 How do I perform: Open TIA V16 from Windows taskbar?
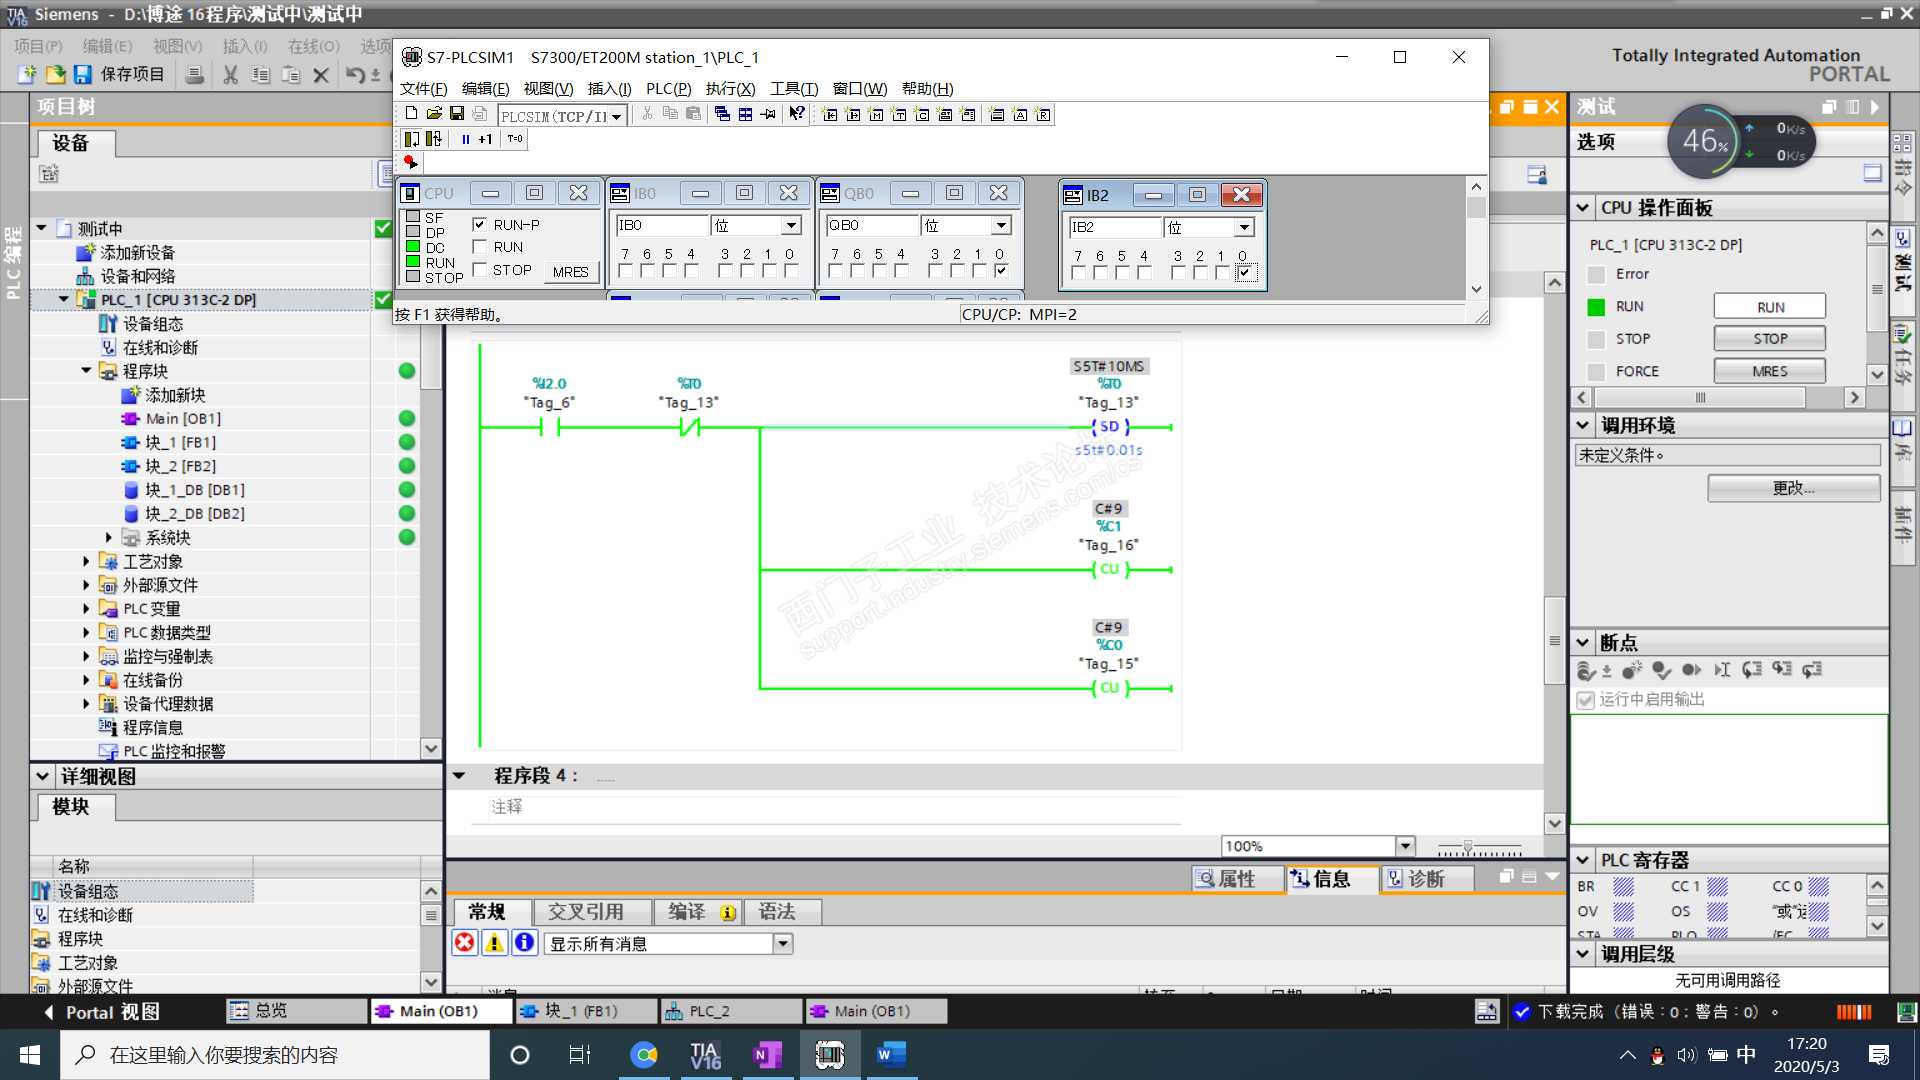coord(705,1055)
